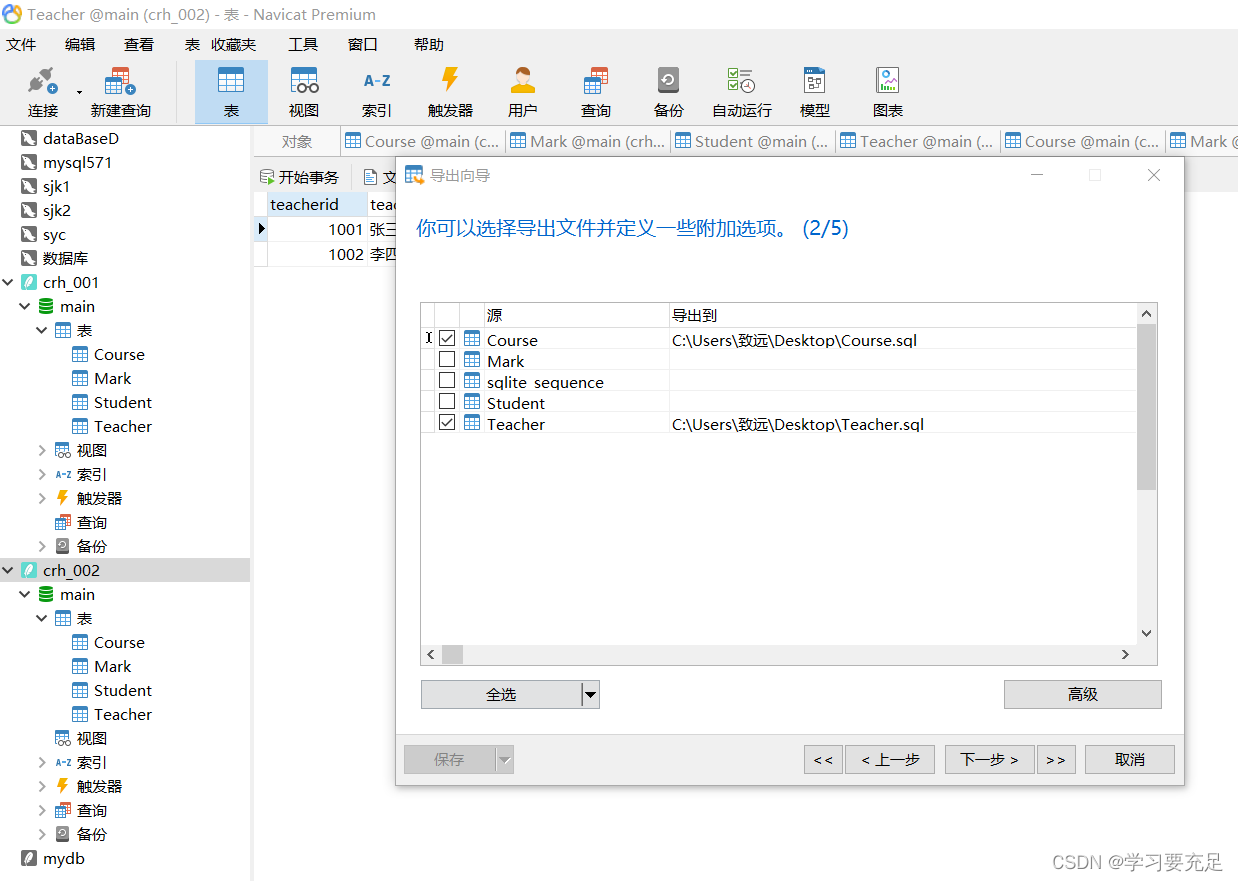
Task: Click the 取消 cancel button
Action: coord(1130,760)
